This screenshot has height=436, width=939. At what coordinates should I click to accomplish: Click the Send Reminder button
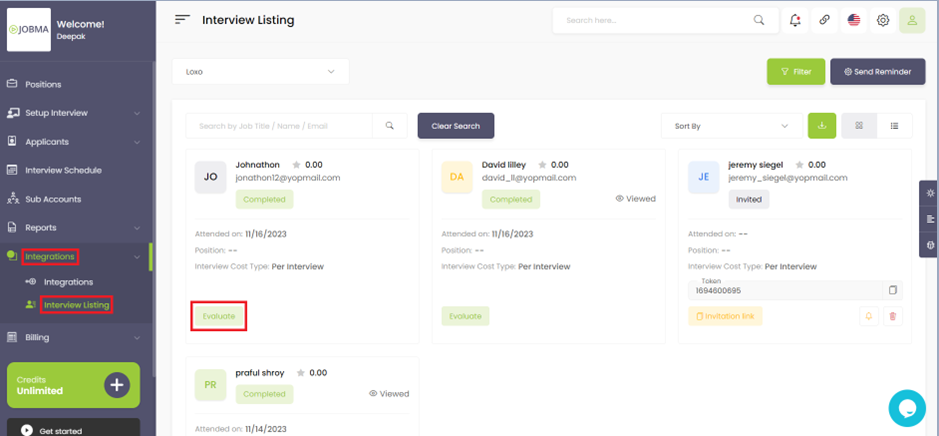click(878, 72)
